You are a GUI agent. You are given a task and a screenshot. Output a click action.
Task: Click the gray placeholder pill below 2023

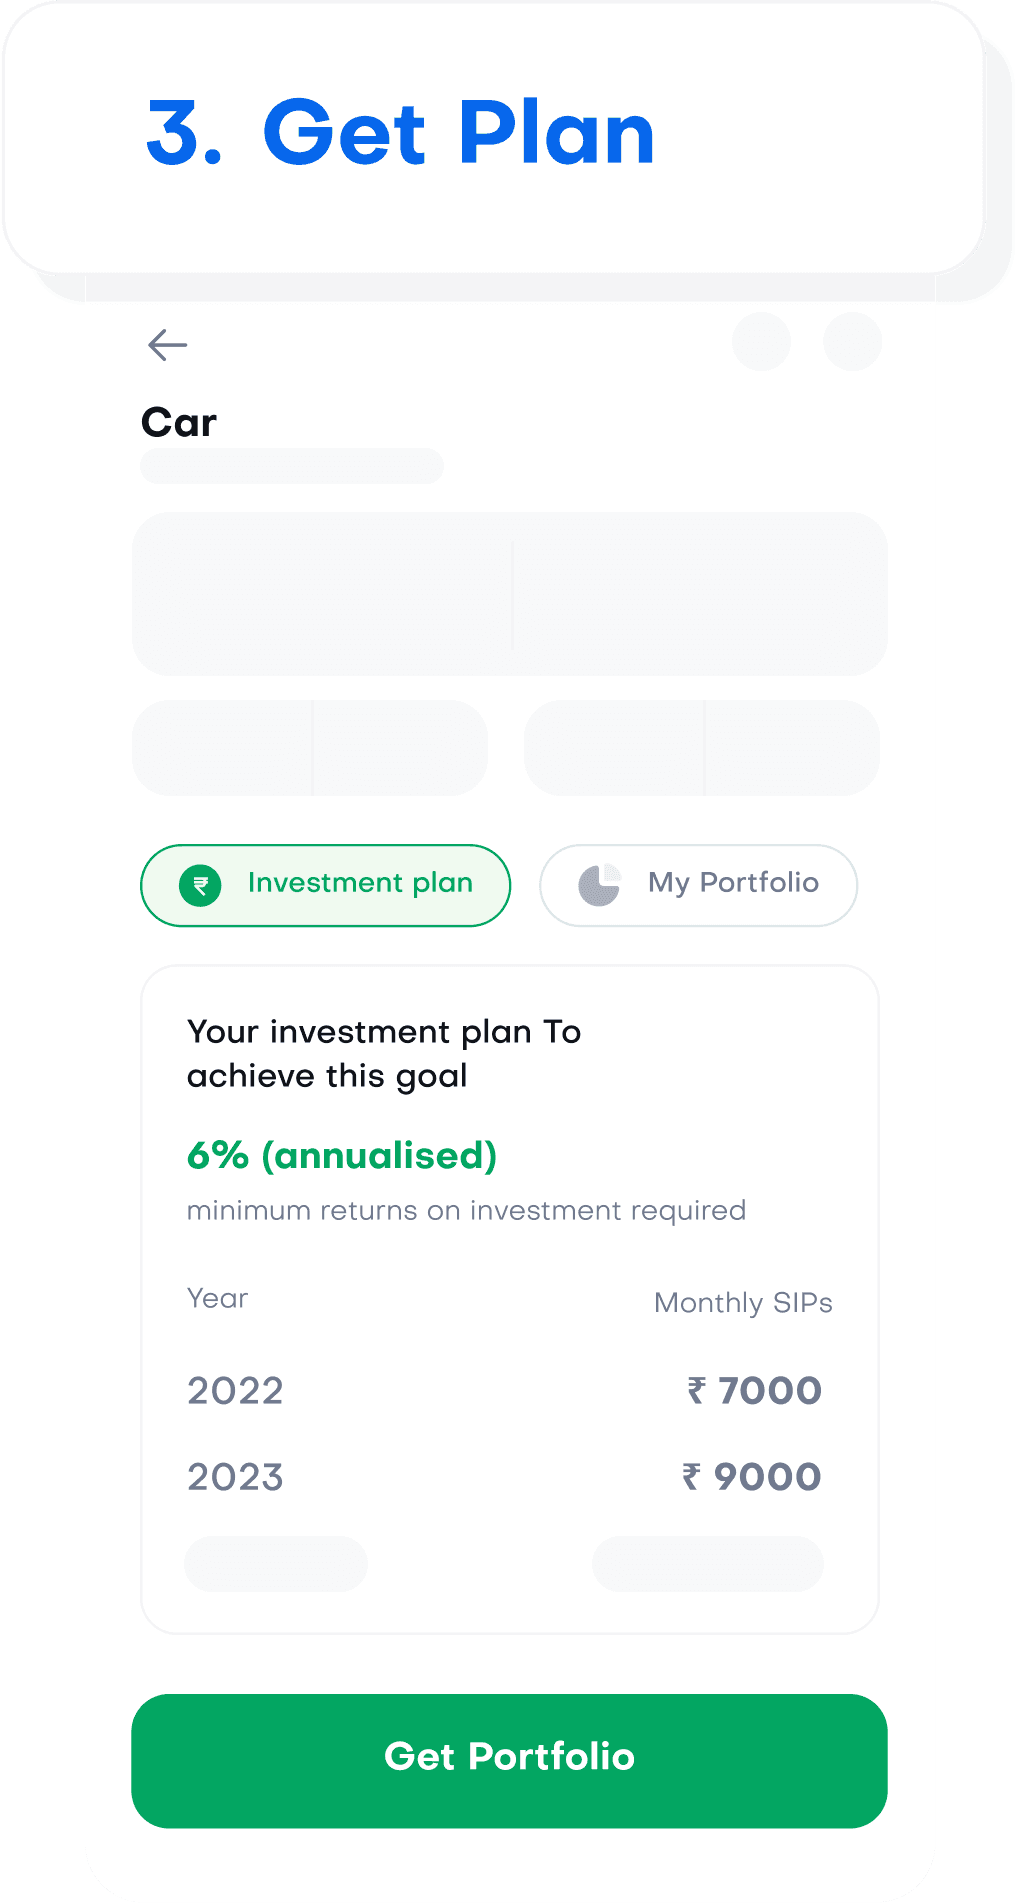[x=276, y=1563]
